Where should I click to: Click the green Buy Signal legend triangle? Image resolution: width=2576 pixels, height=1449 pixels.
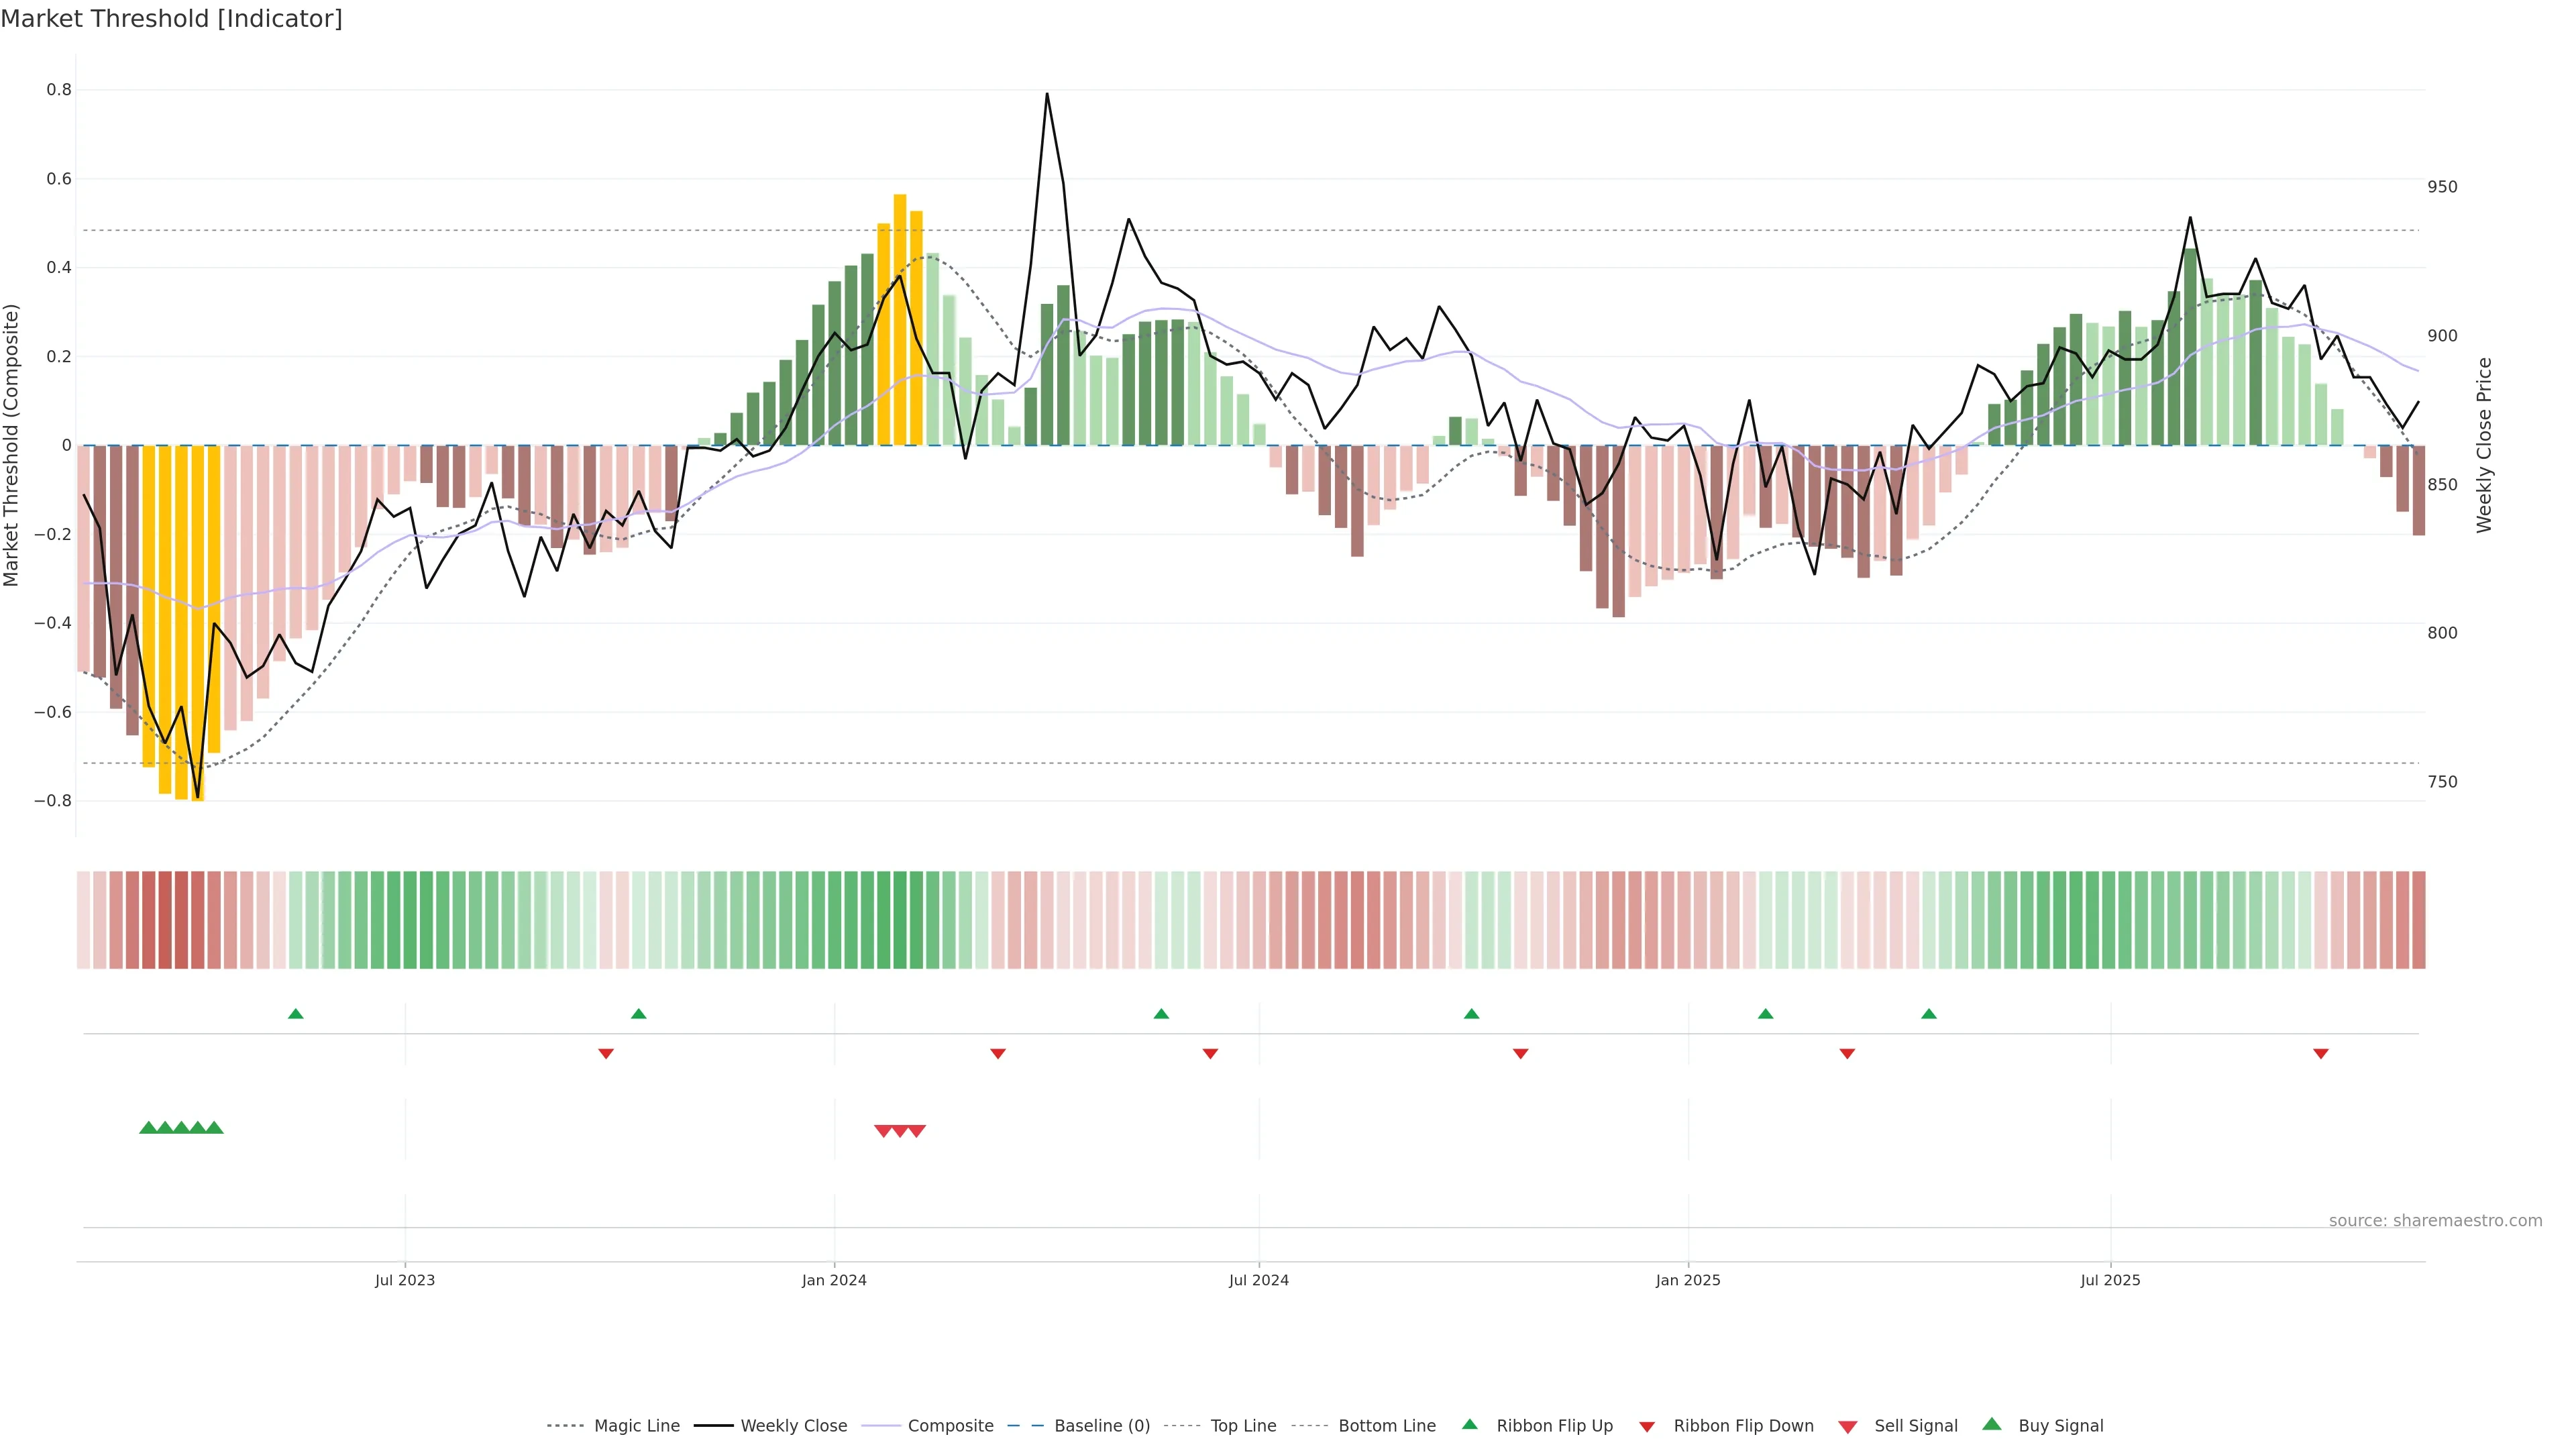click(x=1992, y=1424)
